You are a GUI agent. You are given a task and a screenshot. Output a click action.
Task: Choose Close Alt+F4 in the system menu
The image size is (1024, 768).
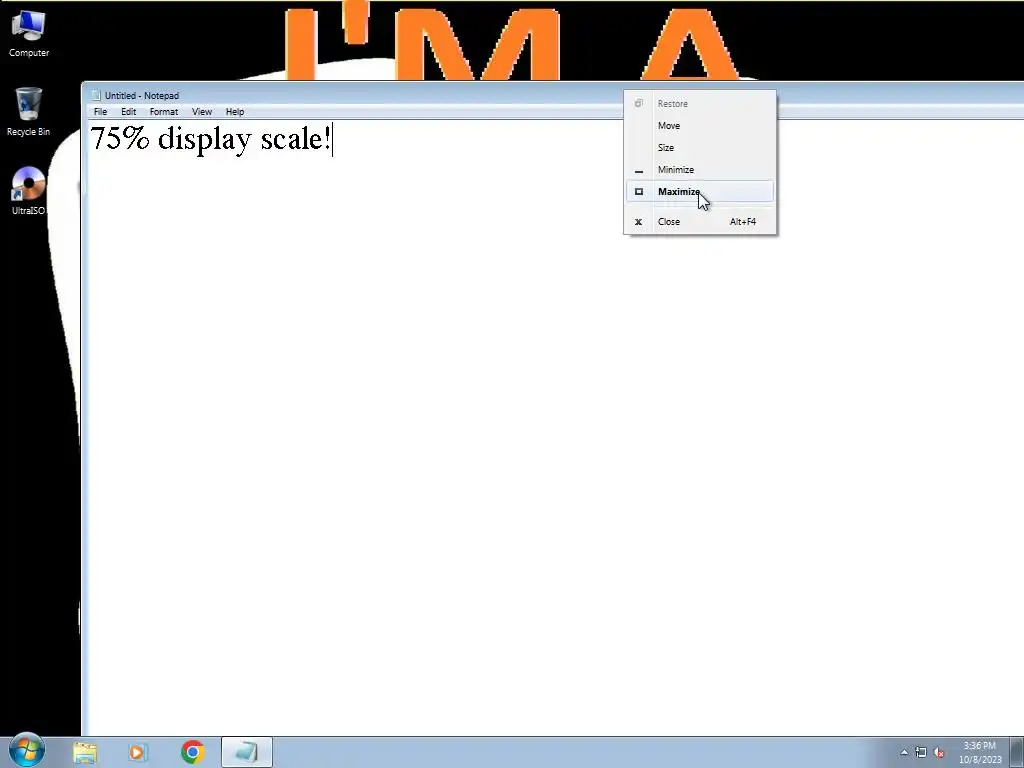point(700,221)
